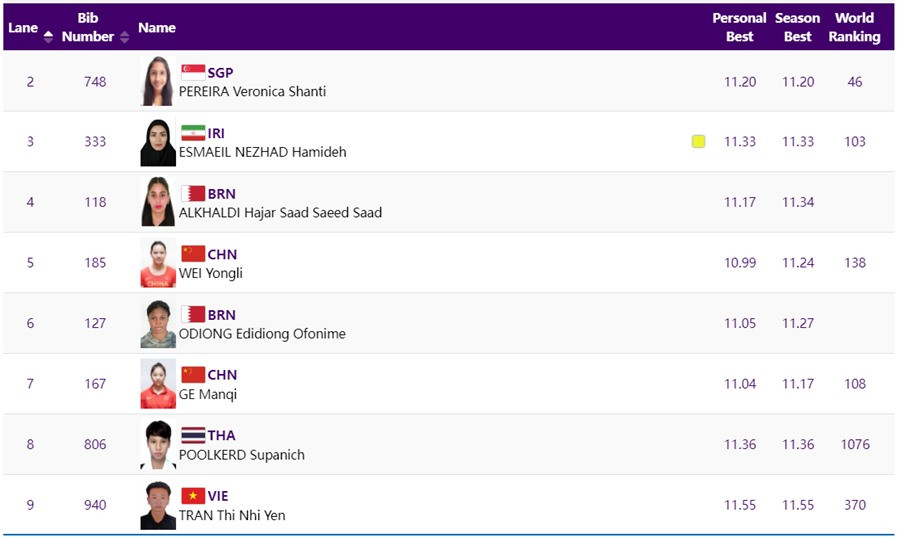Screen dimensions: 900x537
Task: Click China flag beside GE Manqi
Action: click(x=193, y=375)
